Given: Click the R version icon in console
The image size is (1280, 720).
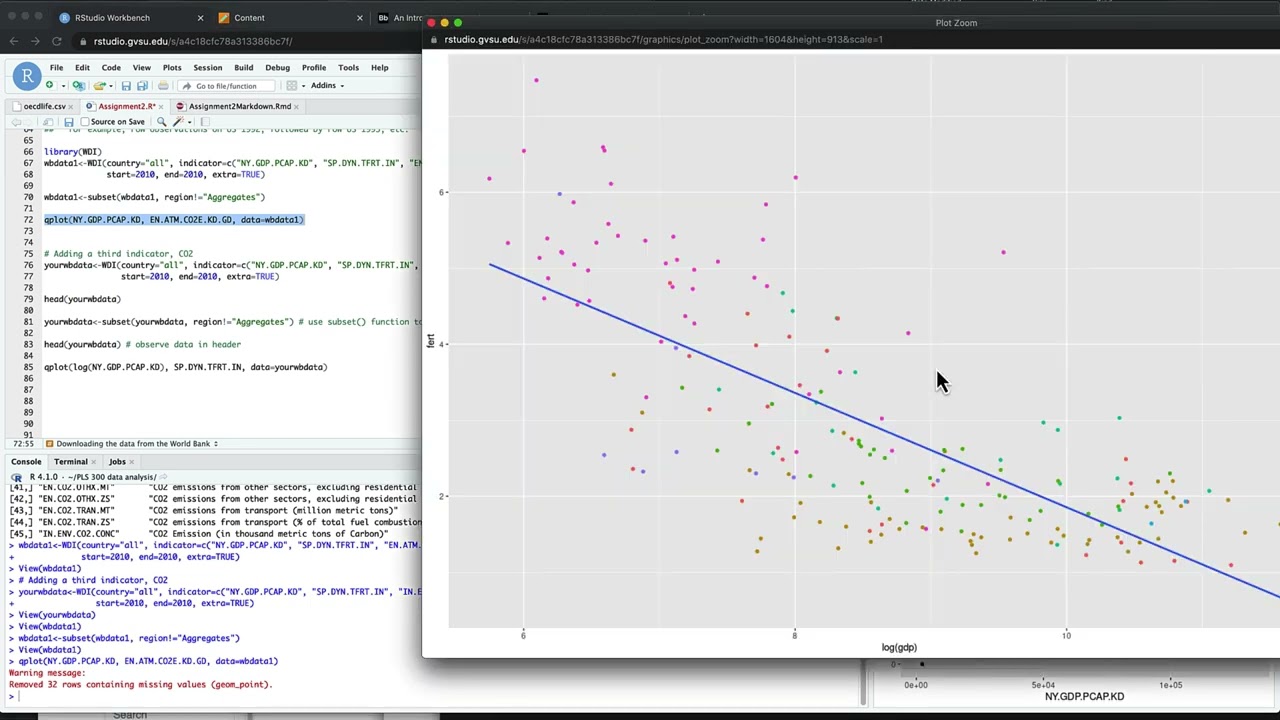Looking at the screenshot, I should point(16,477).
